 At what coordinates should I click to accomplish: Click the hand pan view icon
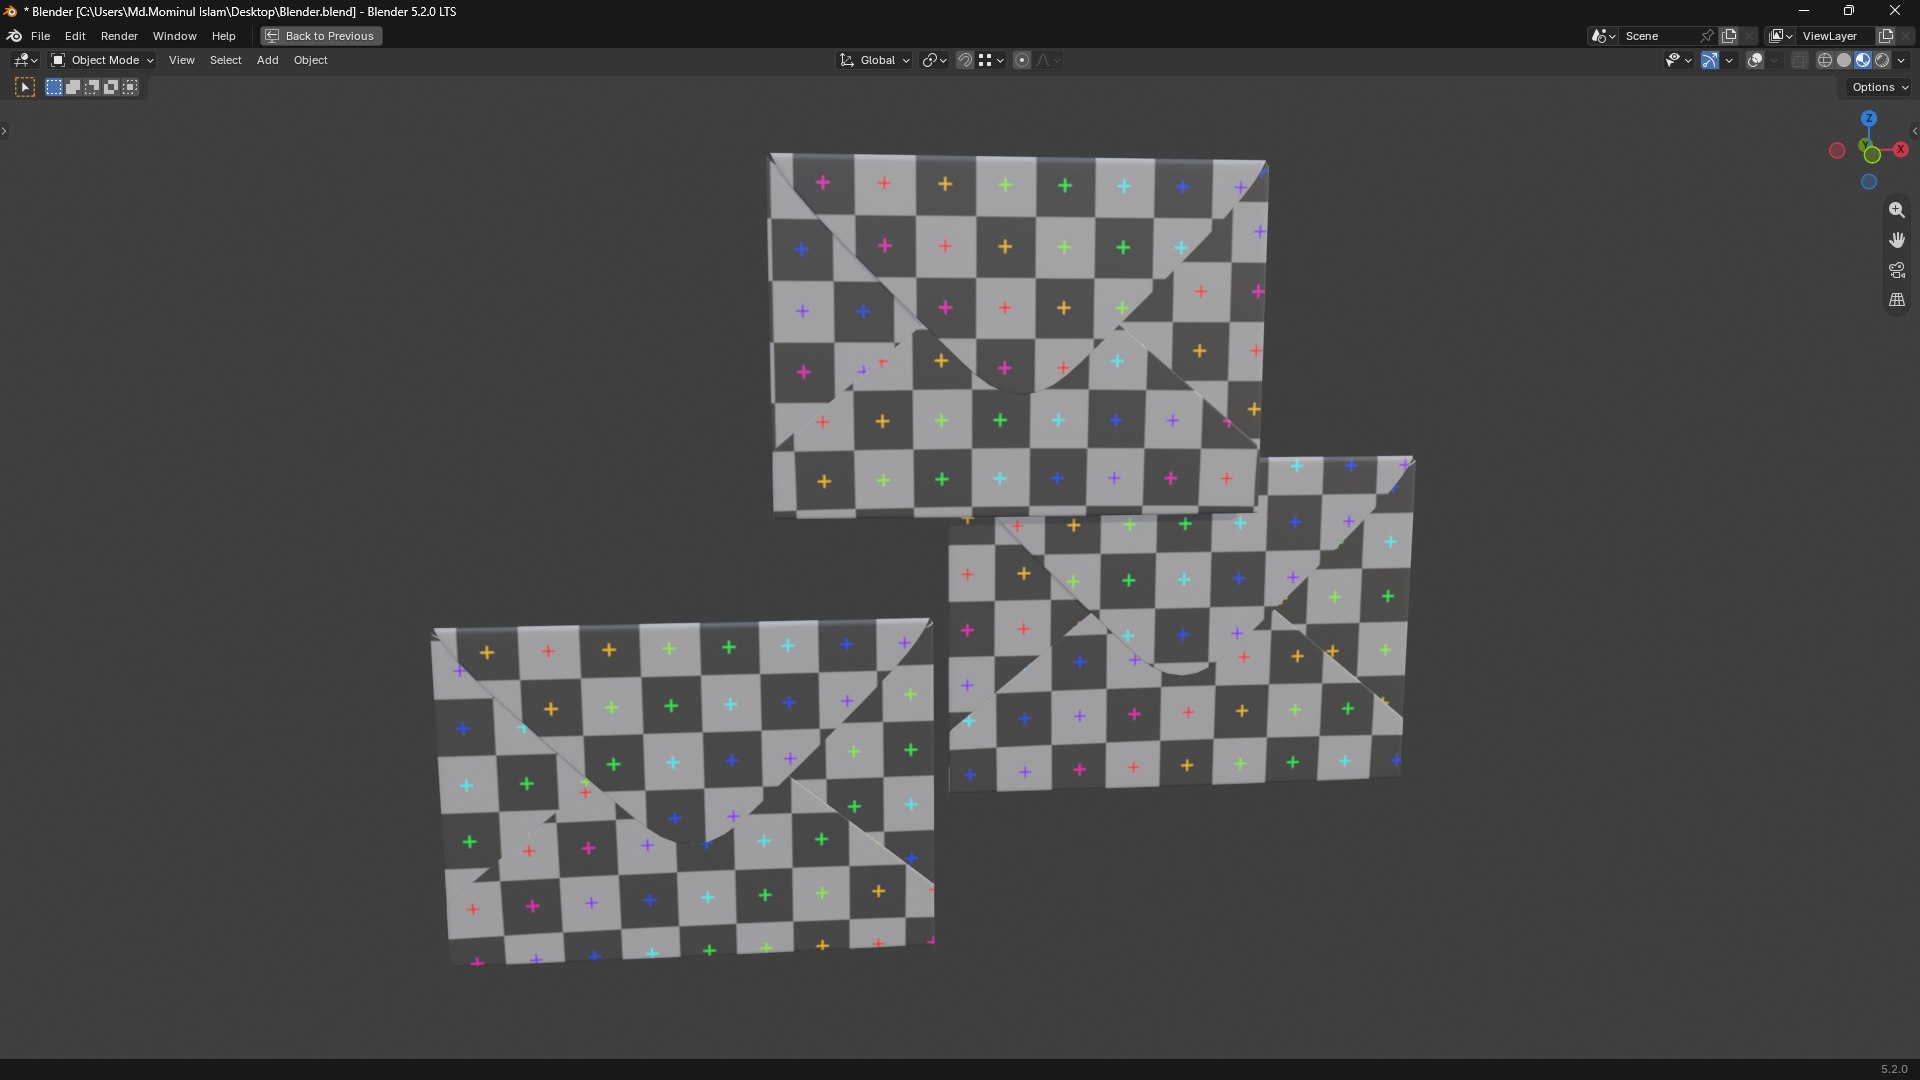point(1896,240)
